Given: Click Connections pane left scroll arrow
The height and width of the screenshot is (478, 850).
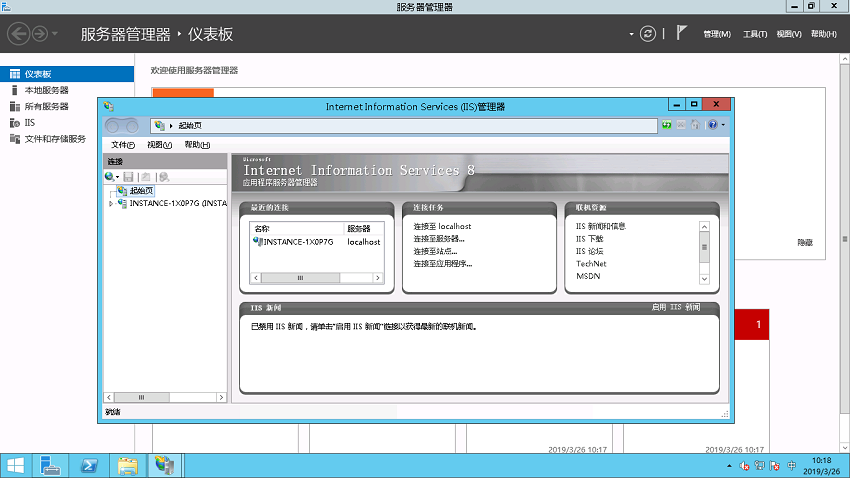Looking at the screenshot, I should pos(109,397).
